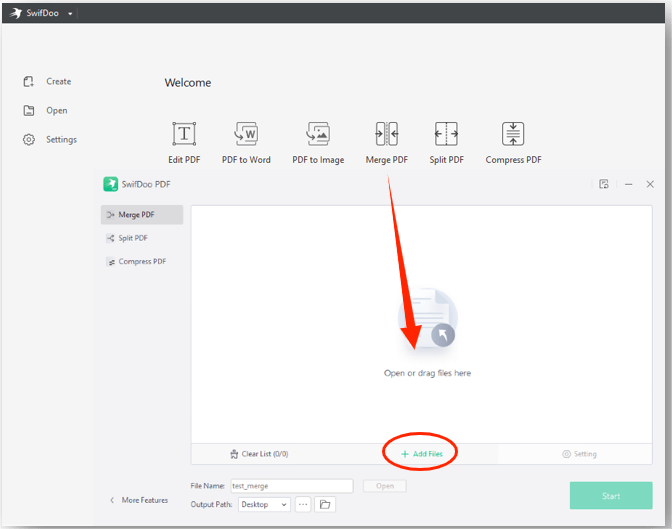The image size is (672, 529).
Task: Select the Merge PDF tab in dialog
Action: [142, 214]
